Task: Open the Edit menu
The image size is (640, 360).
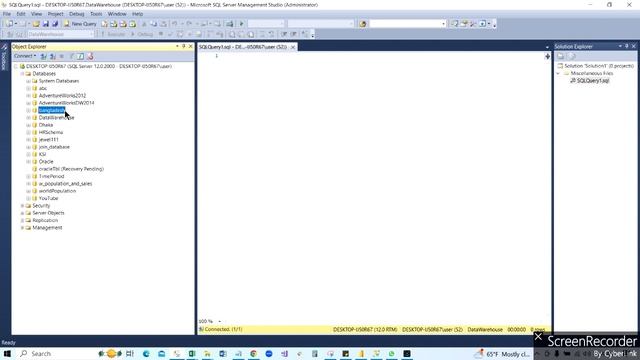Action: pos(21,14)
